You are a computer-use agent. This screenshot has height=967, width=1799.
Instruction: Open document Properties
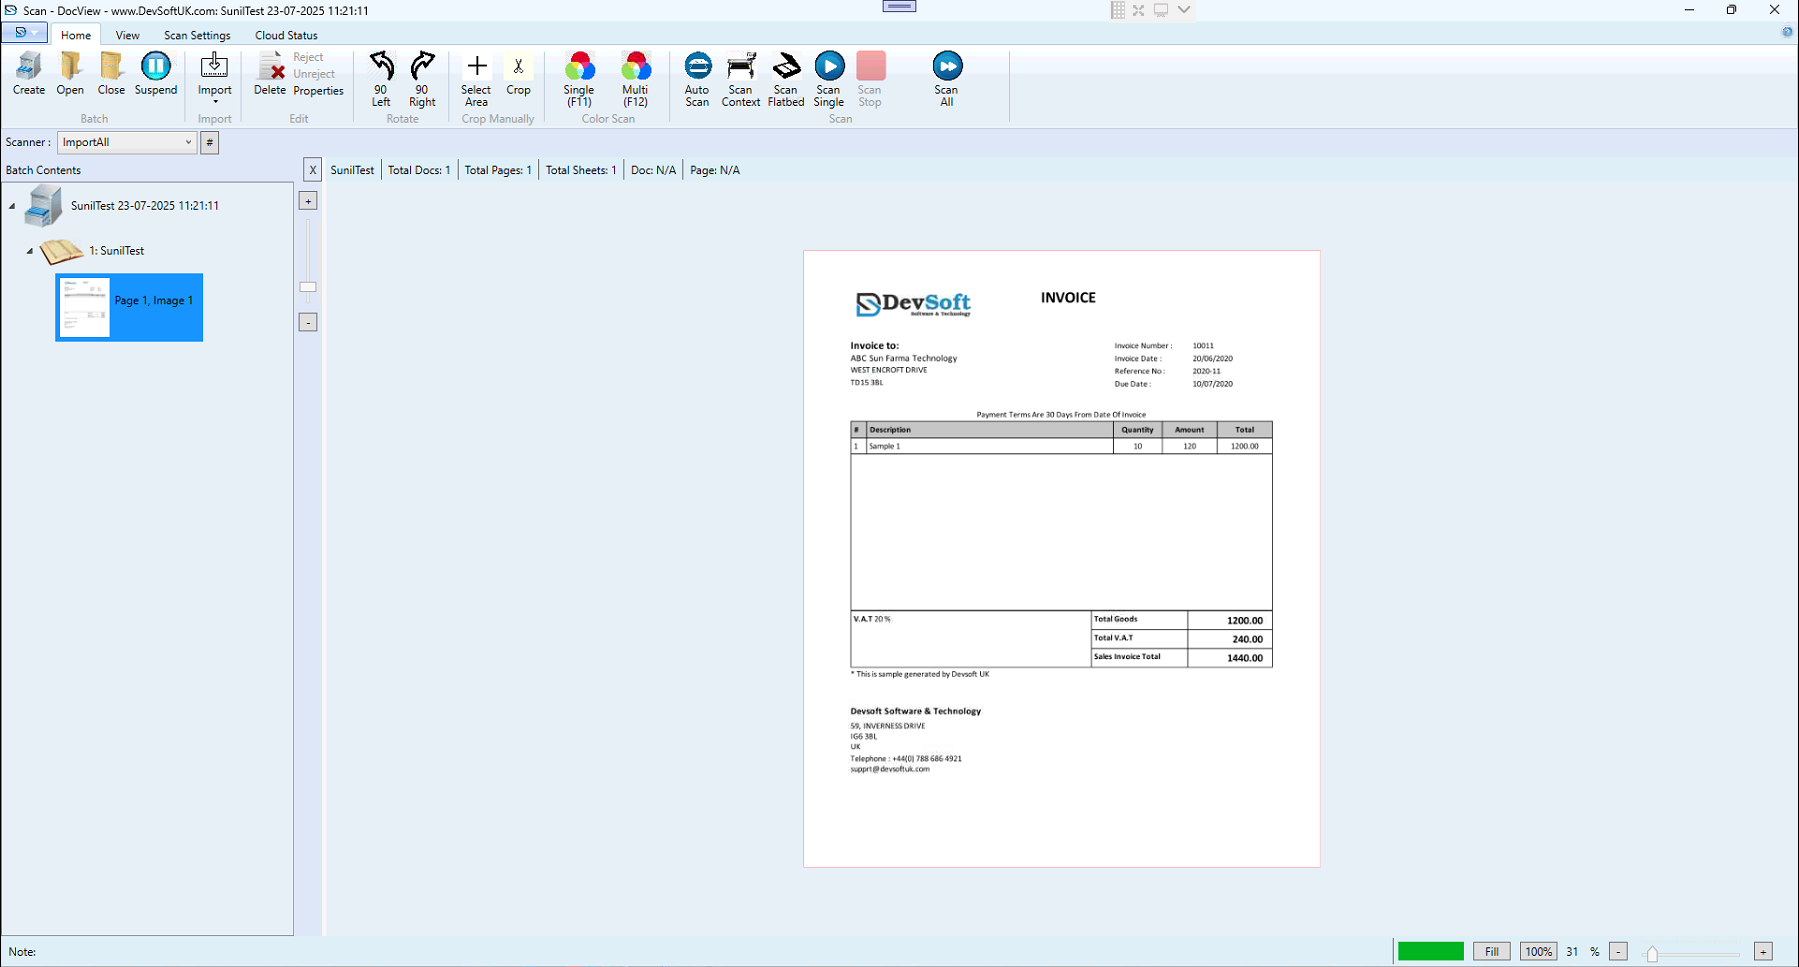click(x=318, y=90)
